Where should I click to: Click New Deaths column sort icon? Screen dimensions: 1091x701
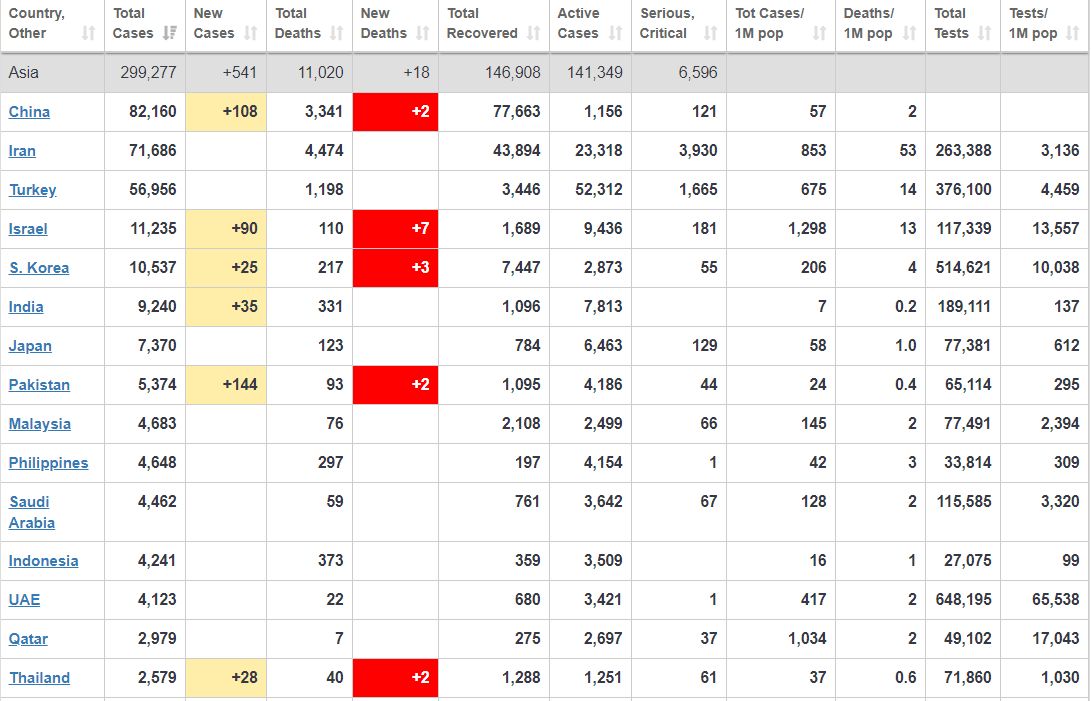point(422,33)
